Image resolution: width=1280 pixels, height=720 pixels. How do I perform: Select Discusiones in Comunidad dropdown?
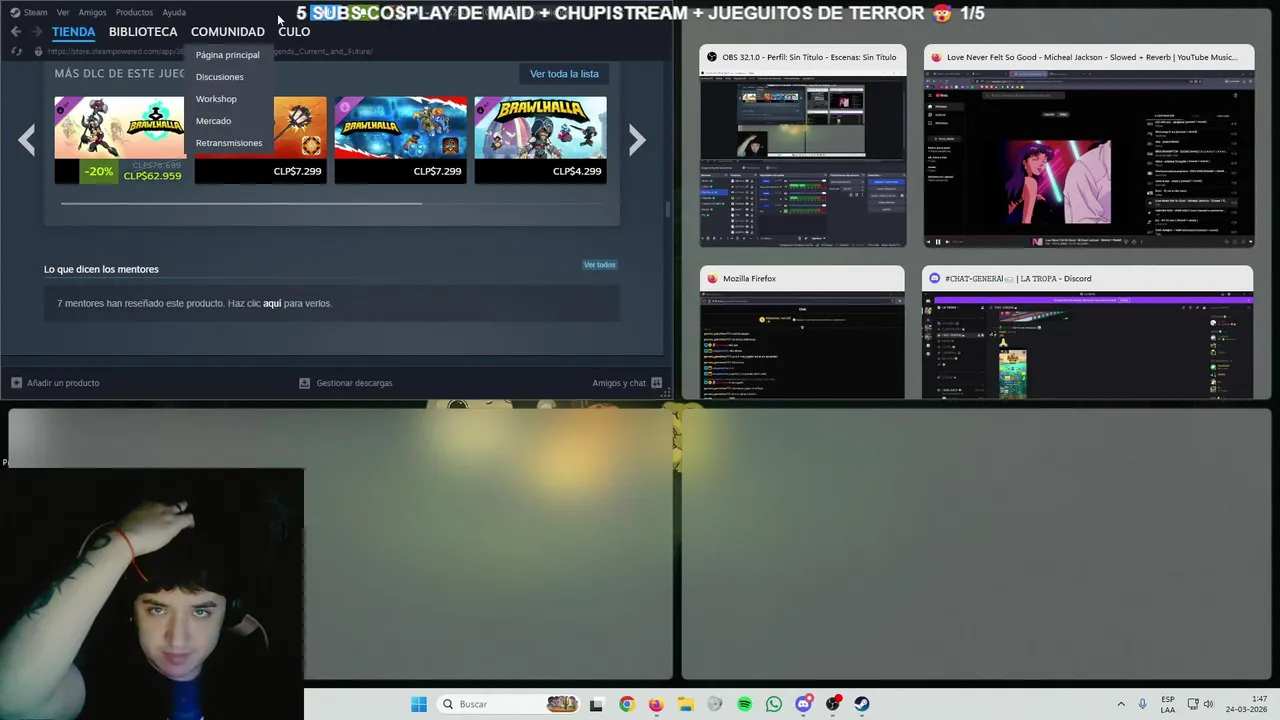coord(220,77)
